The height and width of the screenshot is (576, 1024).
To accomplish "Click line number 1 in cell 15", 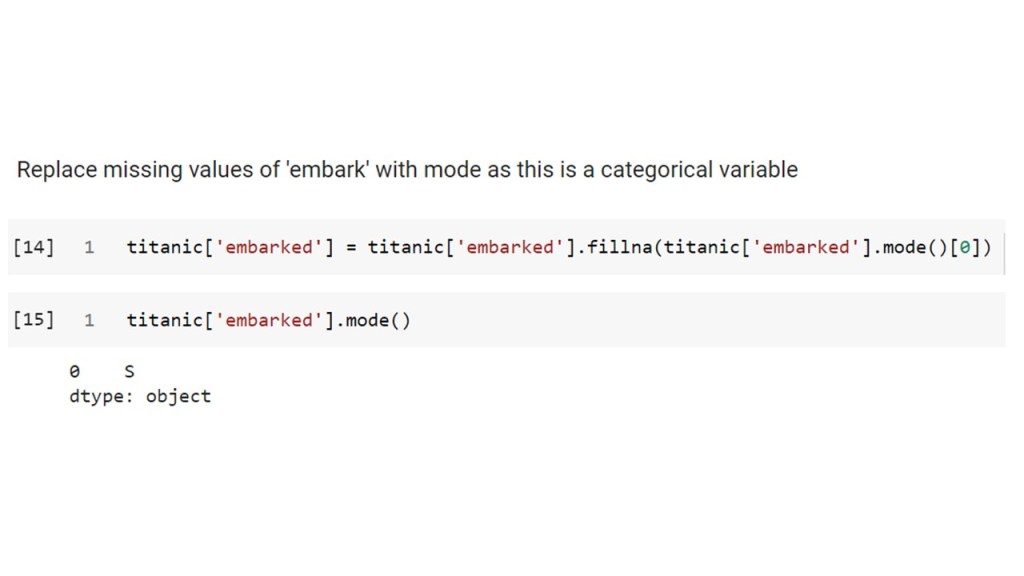I will (x=89, y=320).
